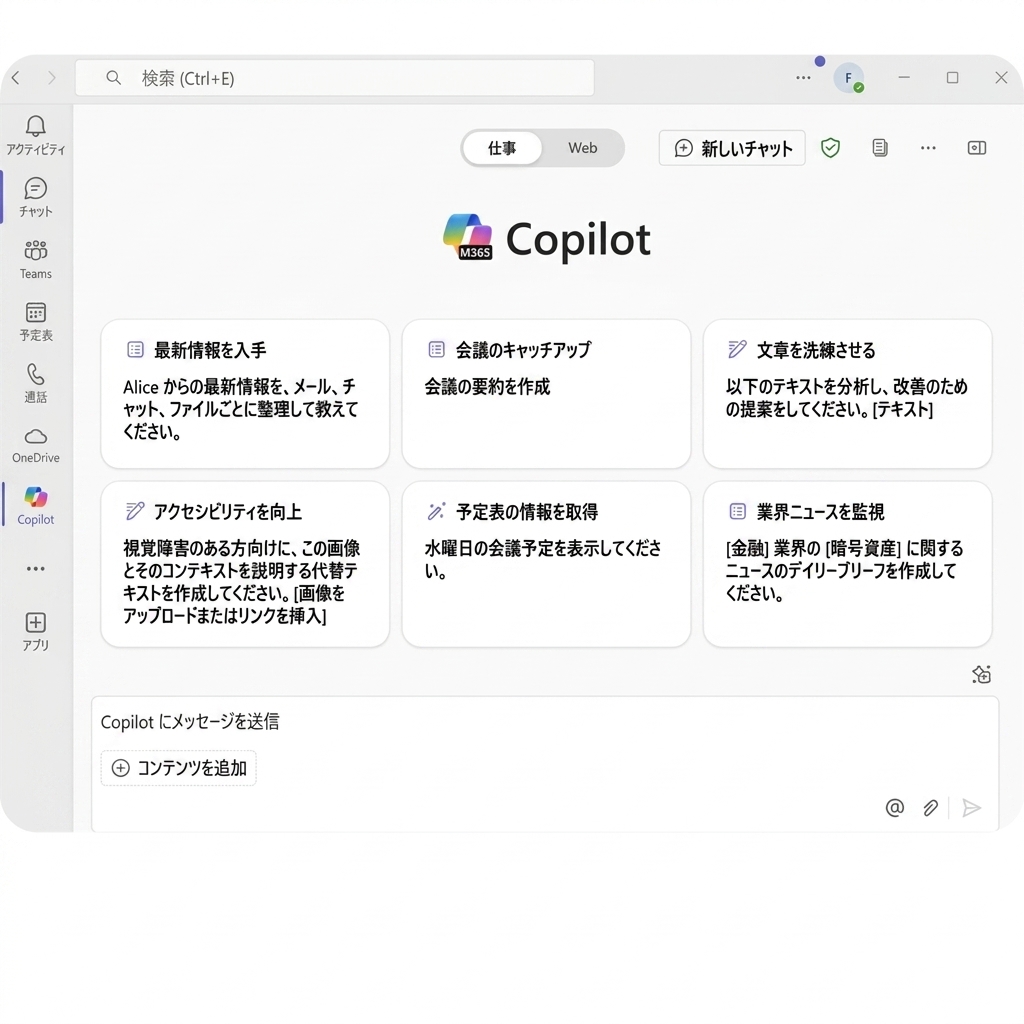Click the send message arrow
The image size is (1024, 1024).
coord(972,808)
